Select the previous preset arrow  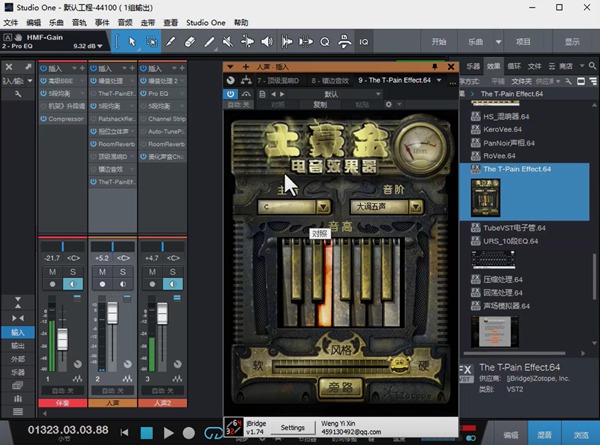click(273, 94)
